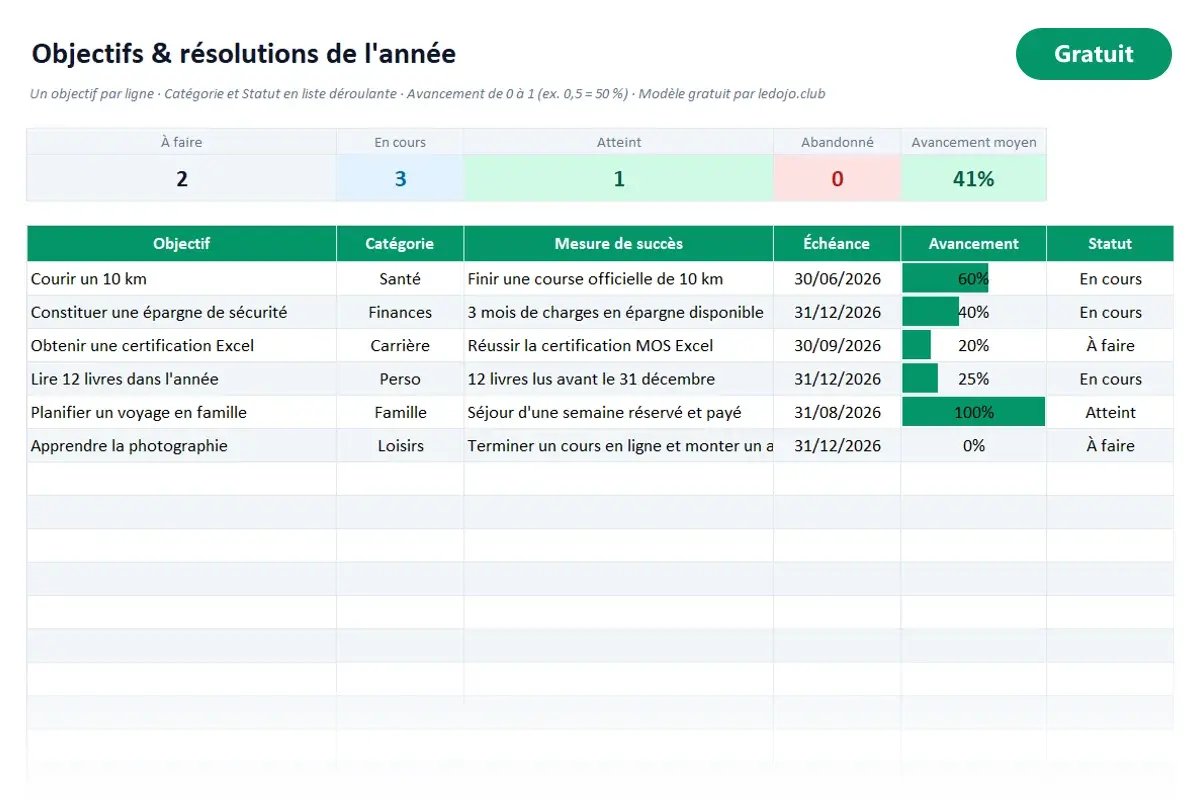1200x800 pixels.
Task: Click the 'Avancement moyen' summary label
Action: (x=973, y=142)
